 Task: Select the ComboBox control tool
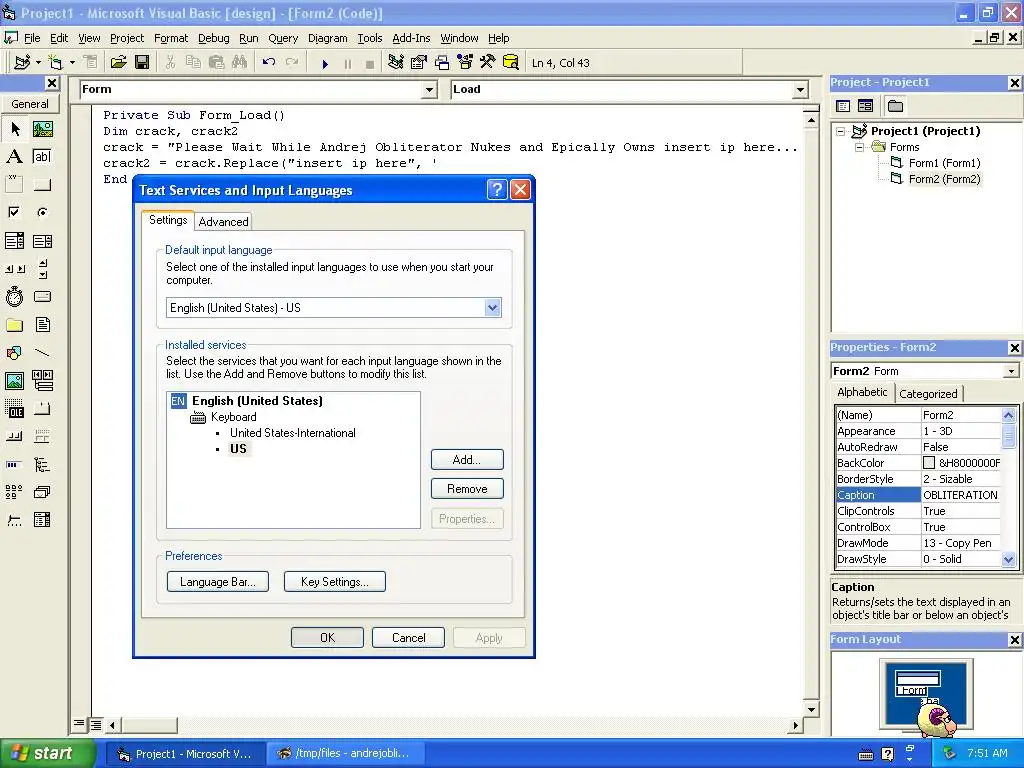click(x=14, y=241)
